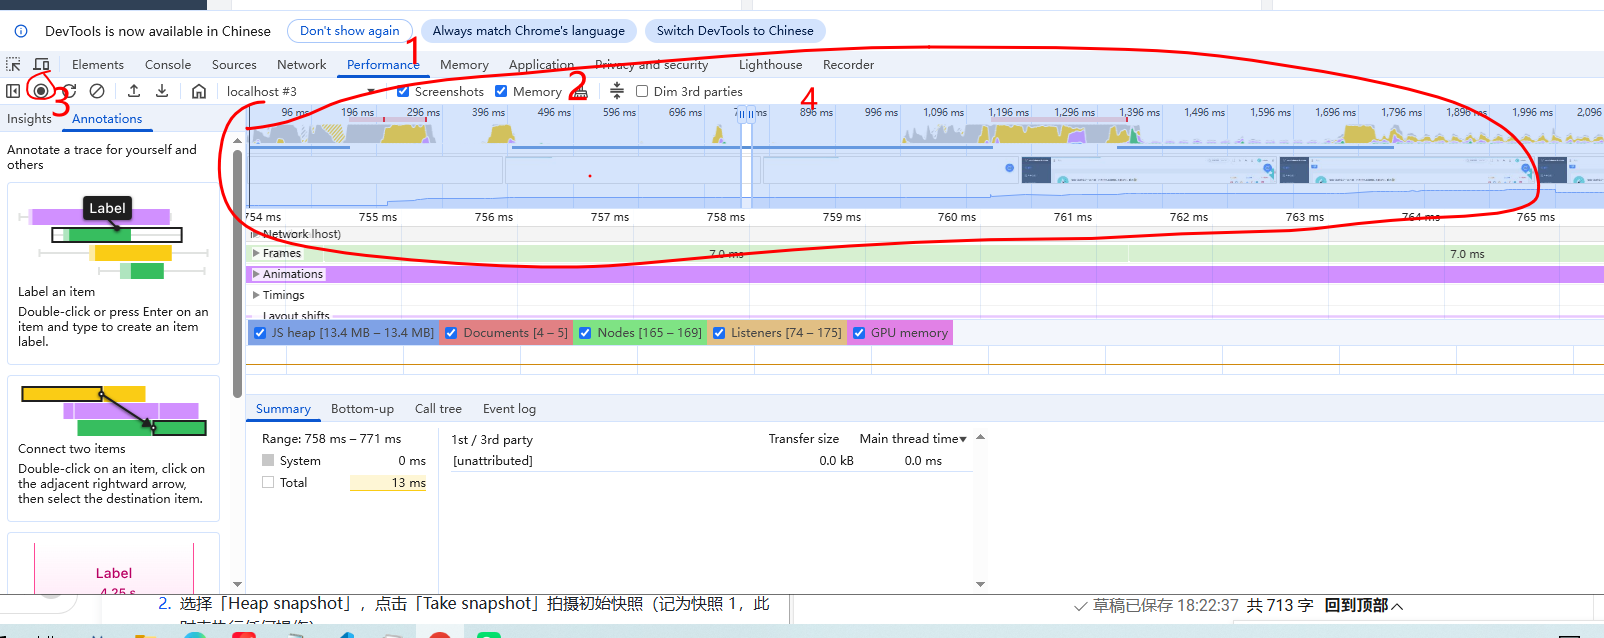Image resolution: width=1604 pixels, height=638 pixels.
Task: Switch to the Network tab
Action: (302, 64)
